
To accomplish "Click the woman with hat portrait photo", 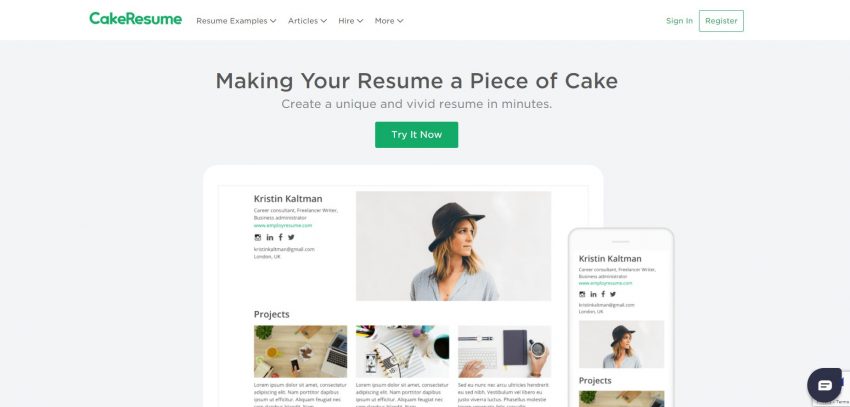I will coord(453,246).
